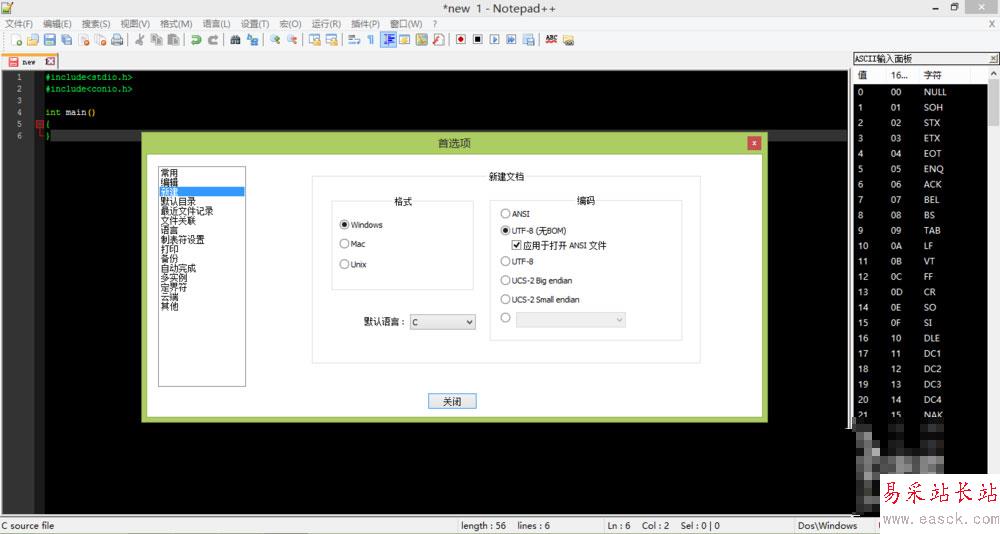Image resolution: width=1000 pixels, height=534 pixels.
Task: Open the 视图(V) menu
Action: coord(135,24)
